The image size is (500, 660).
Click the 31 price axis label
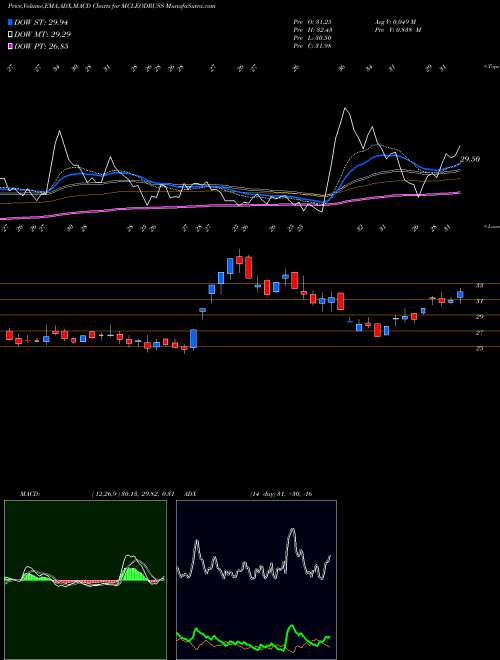(x=479, y=301)
